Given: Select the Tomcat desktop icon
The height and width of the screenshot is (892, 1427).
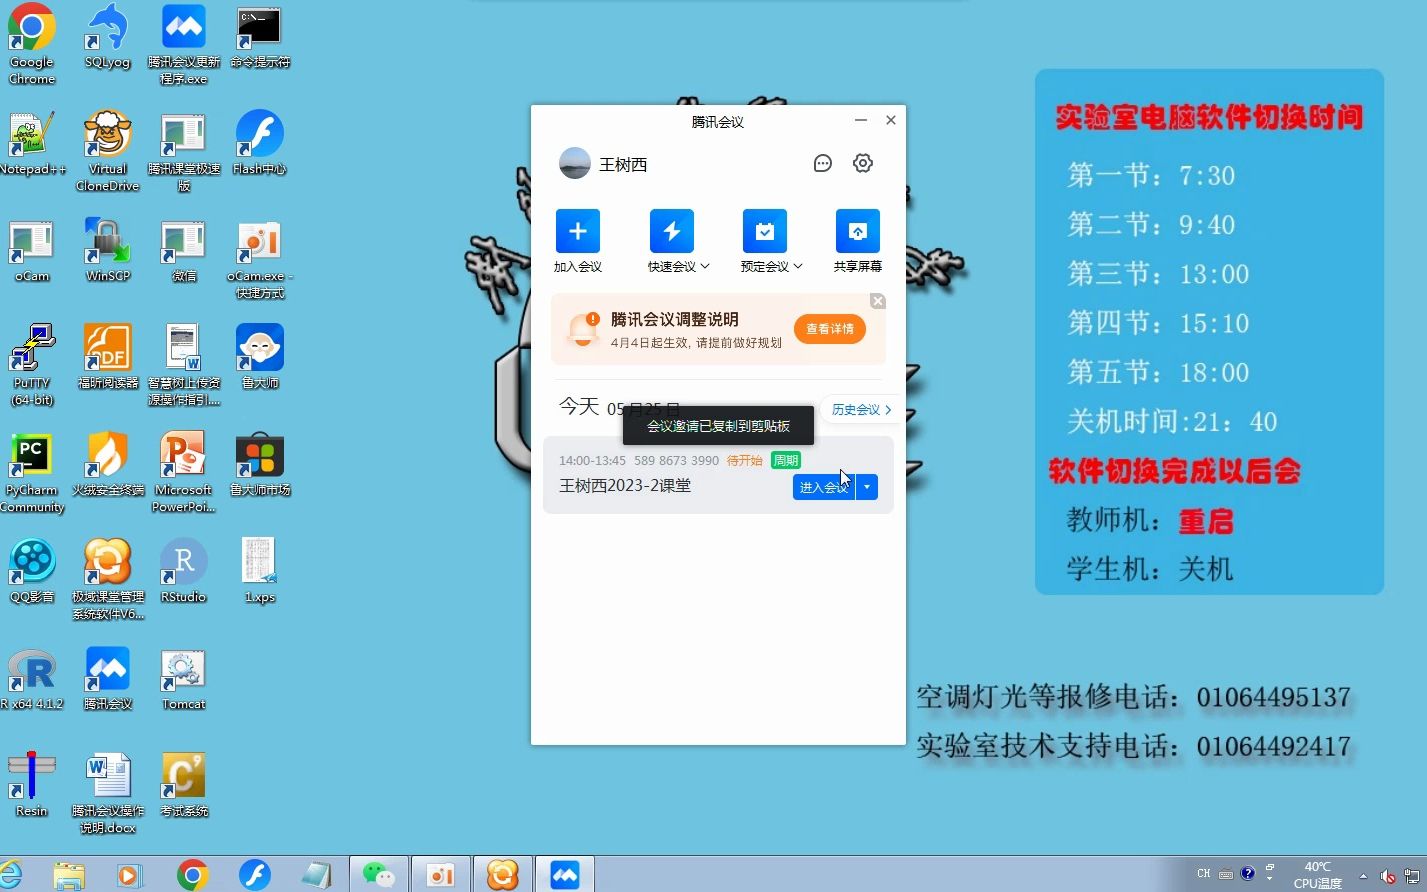Looking at the screenshot, I should pos(184,678).
